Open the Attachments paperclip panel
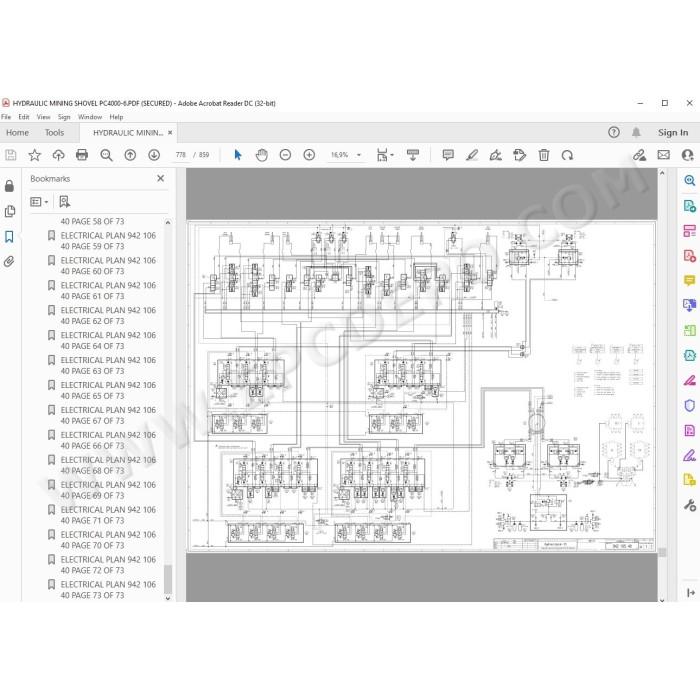The width and height of the screenshot is (700, 700). (9, 261)
